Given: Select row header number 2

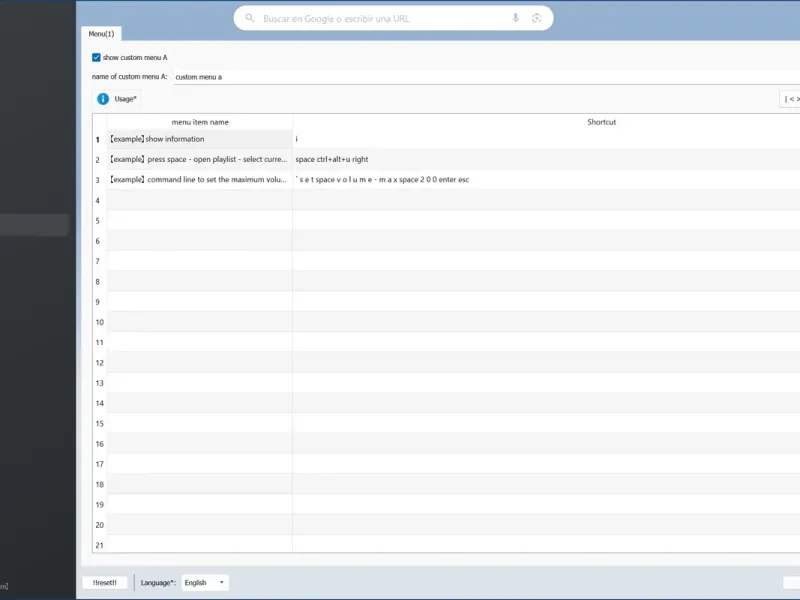Looking at the screenshot, I should point(100,160).
